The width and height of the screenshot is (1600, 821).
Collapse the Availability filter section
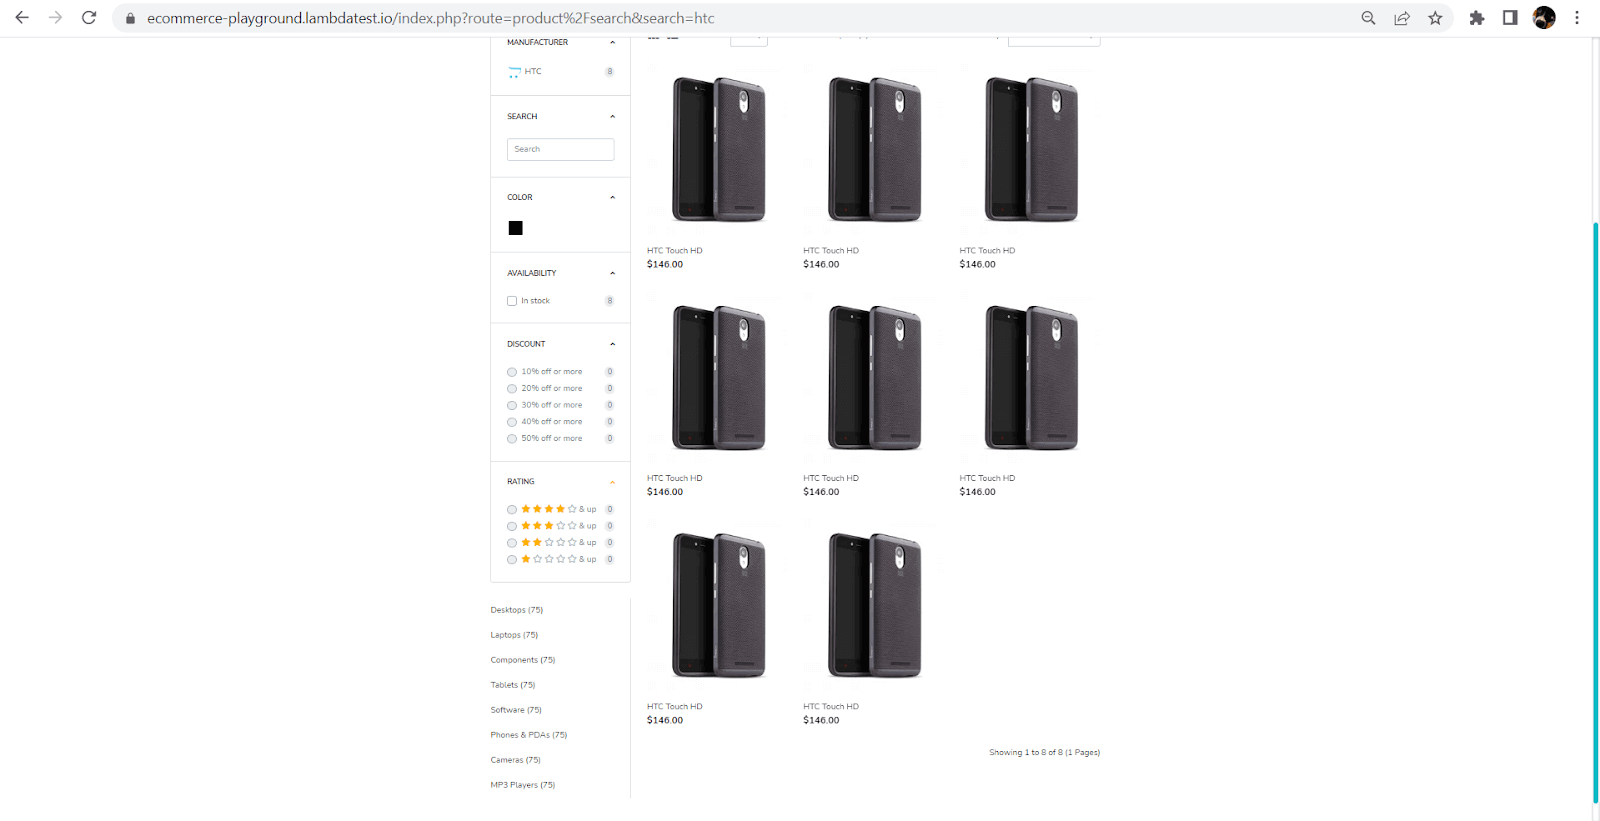pyautogui.click(x=612, y=273)
